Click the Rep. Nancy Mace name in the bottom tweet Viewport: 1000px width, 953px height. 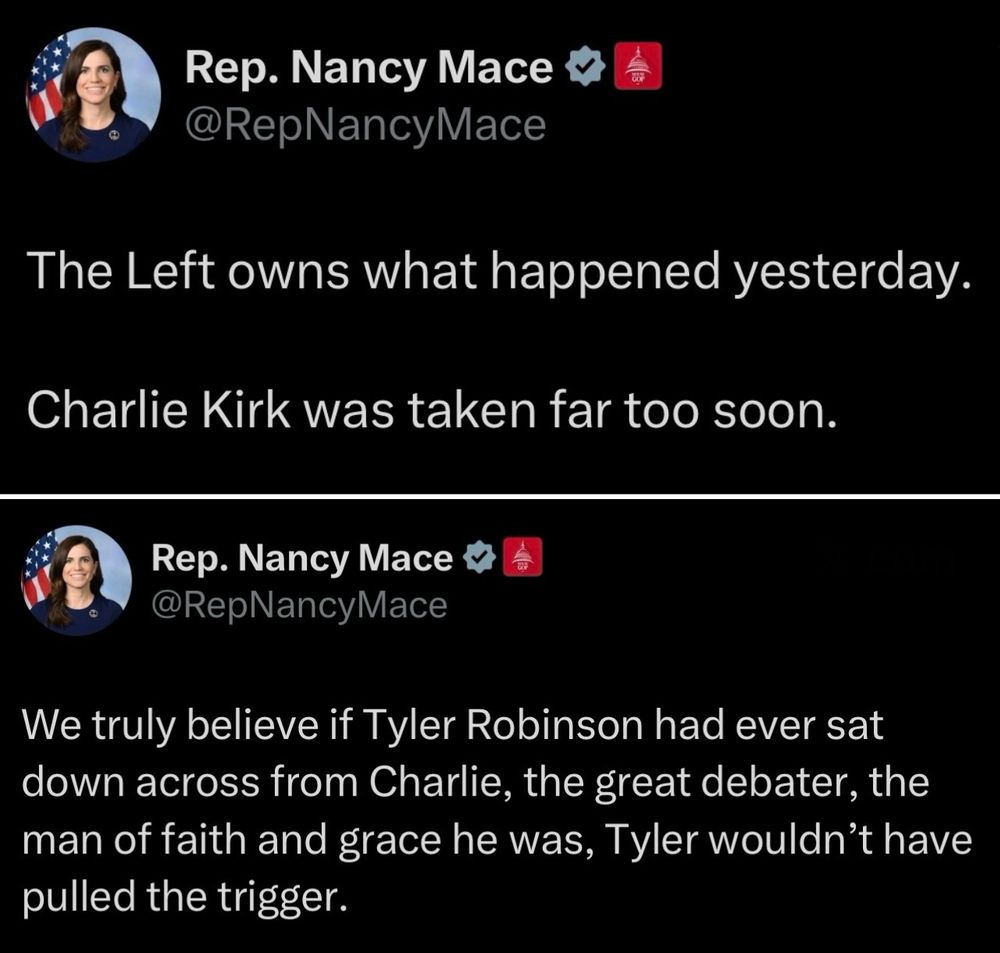click(x=302, y=559)
